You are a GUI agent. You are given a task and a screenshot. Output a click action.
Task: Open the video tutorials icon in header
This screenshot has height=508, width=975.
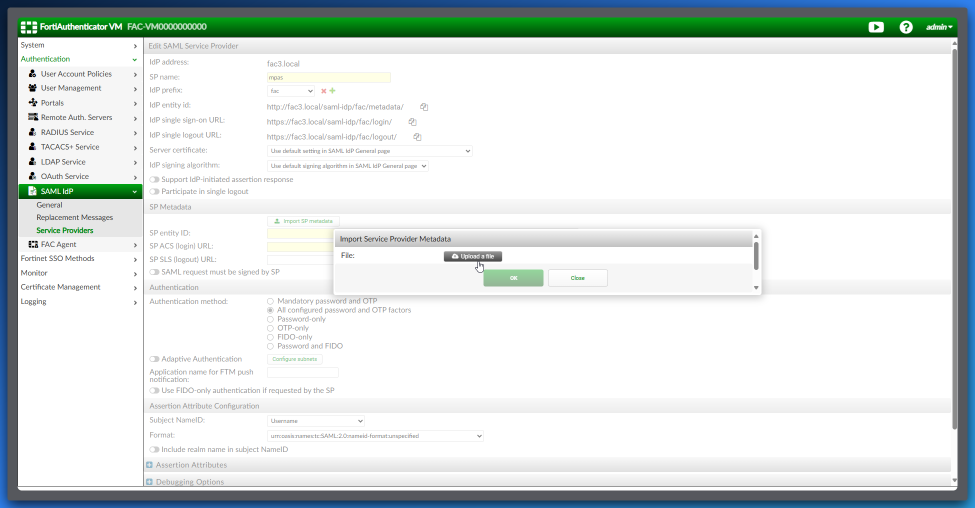click(876, 27)
